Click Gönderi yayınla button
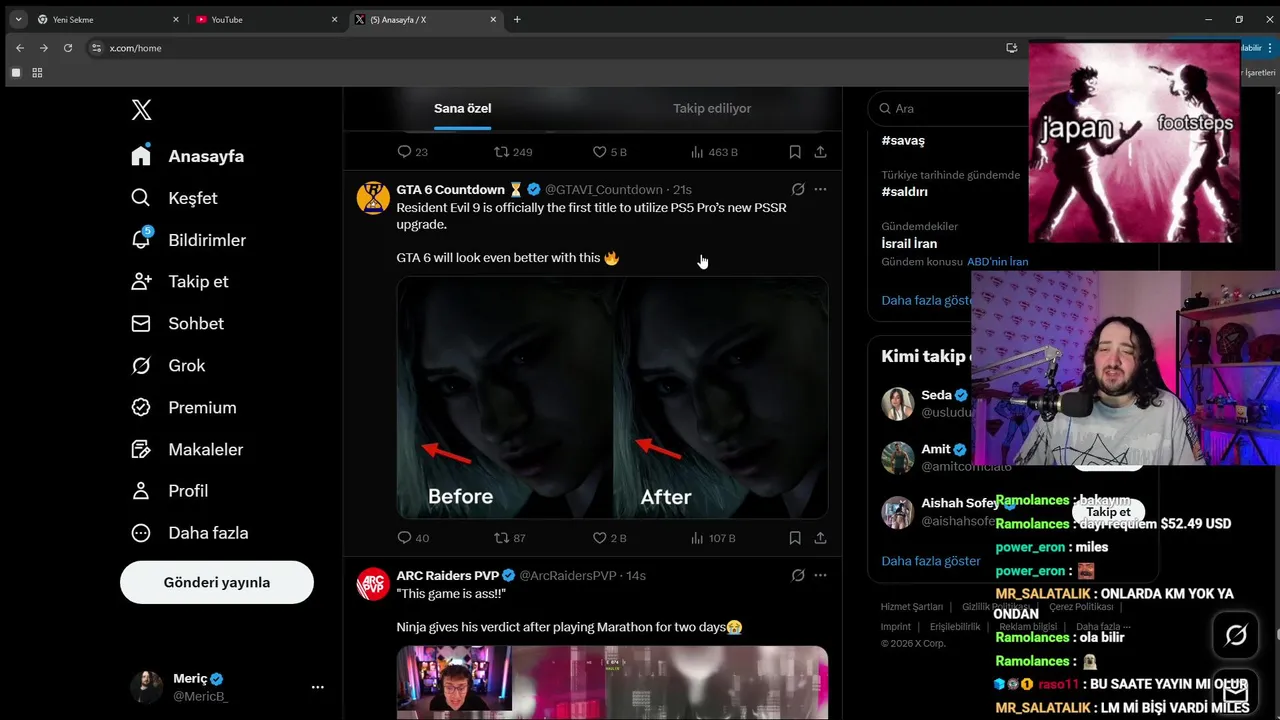The width and height of the screenshot is (1280, 720). point(217,582)
